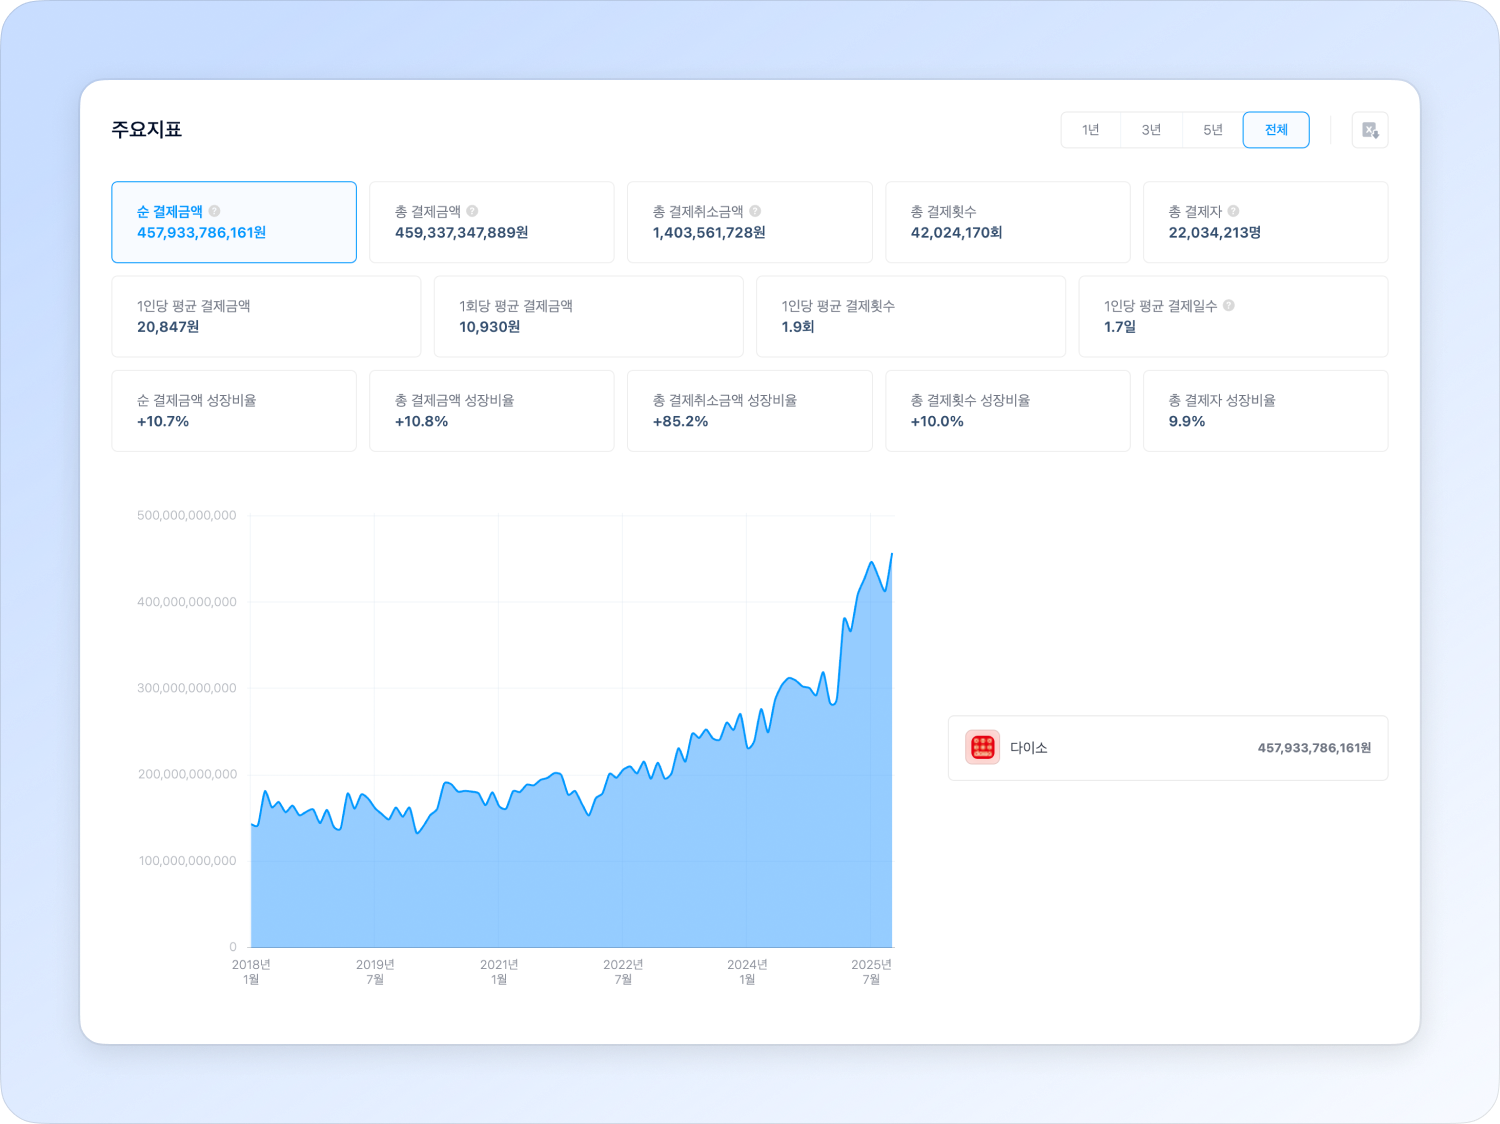Click help icon next to 총 결제취소금액

pos(755,211)
